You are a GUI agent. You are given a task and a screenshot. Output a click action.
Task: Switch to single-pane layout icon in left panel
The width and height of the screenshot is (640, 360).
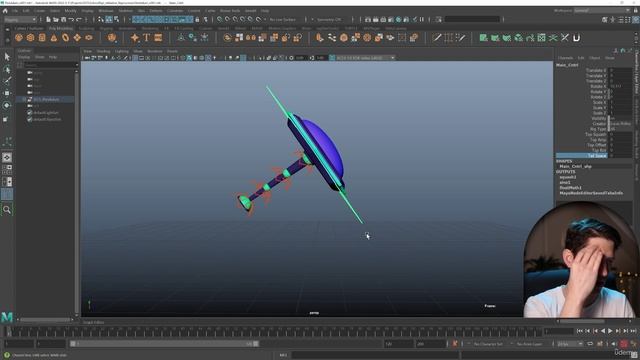(x=7, y=158)
